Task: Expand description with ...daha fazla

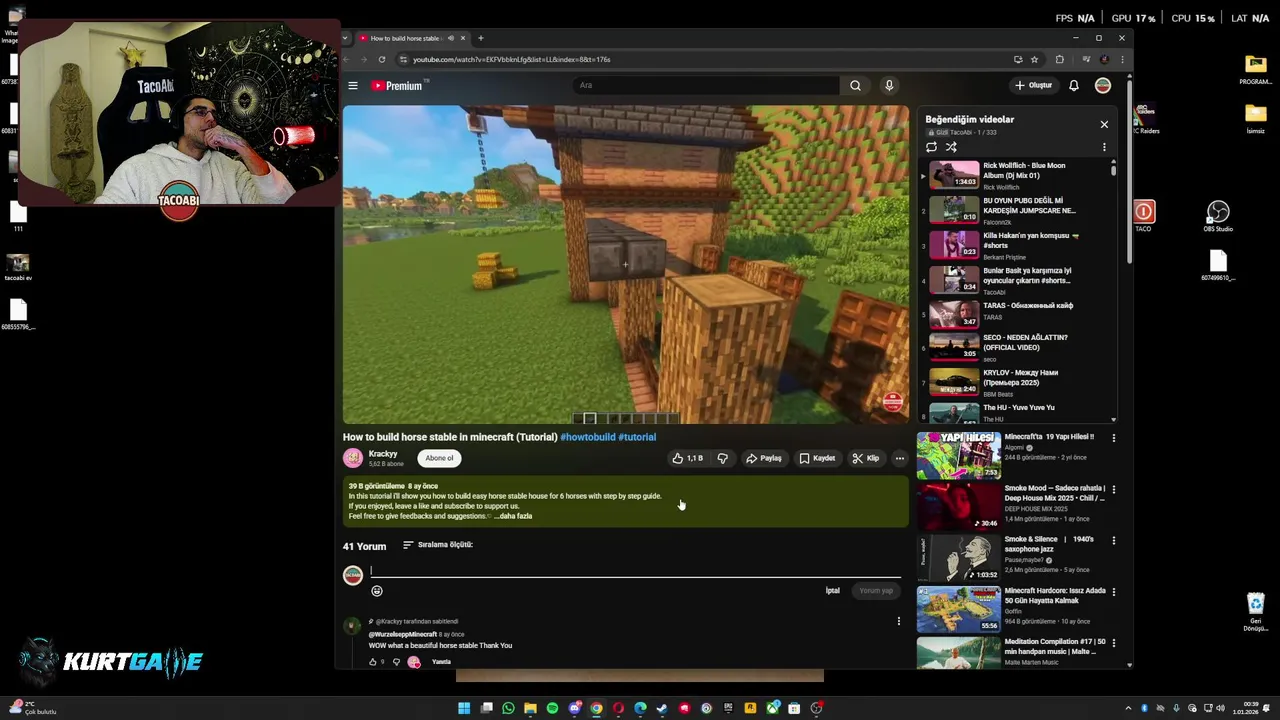Action: click(513, 516)
